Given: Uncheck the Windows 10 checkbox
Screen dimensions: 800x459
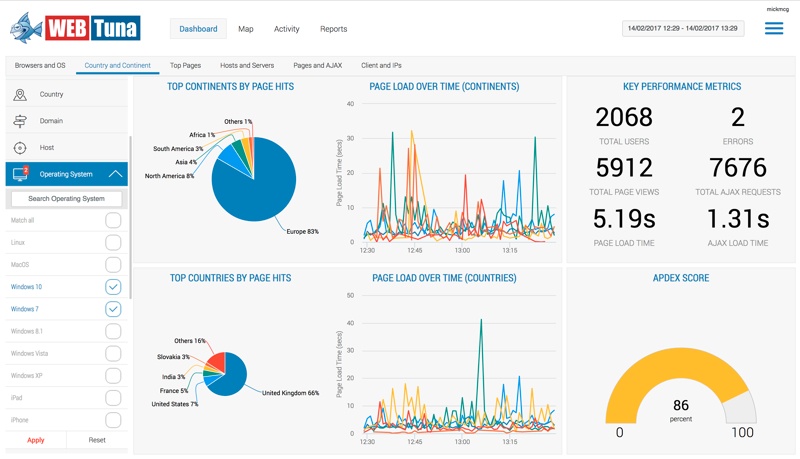Looking at the screenshot, I should point(113,287).
